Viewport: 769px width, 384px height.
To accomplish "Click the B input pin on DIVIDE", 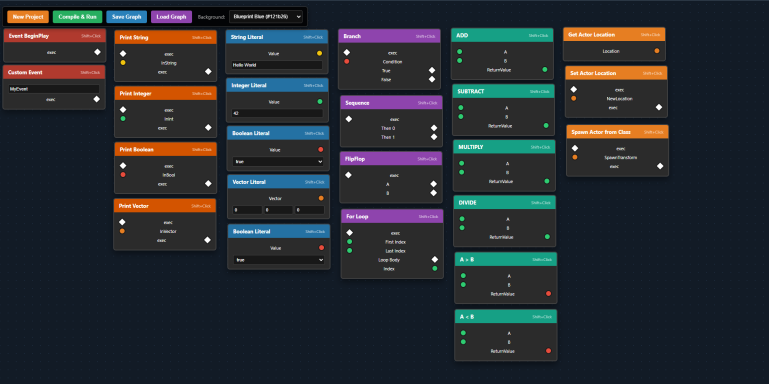I will [x=462, y=228].
